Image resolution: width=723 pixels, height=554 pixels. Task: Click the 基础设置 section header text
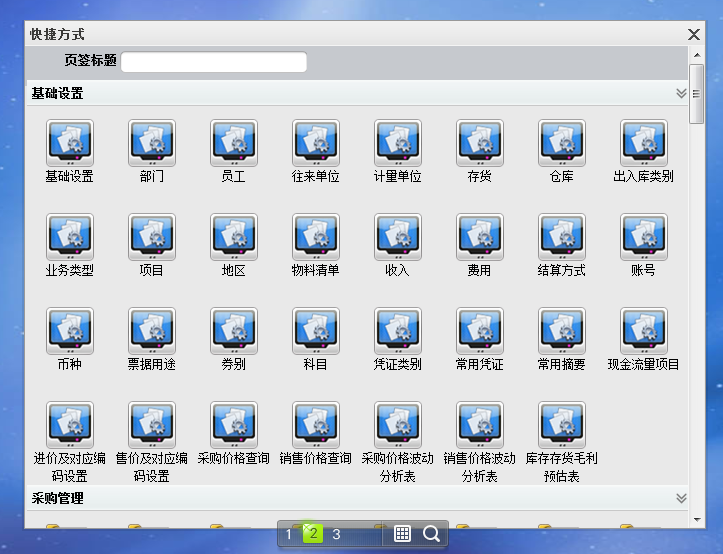[57, 93]
